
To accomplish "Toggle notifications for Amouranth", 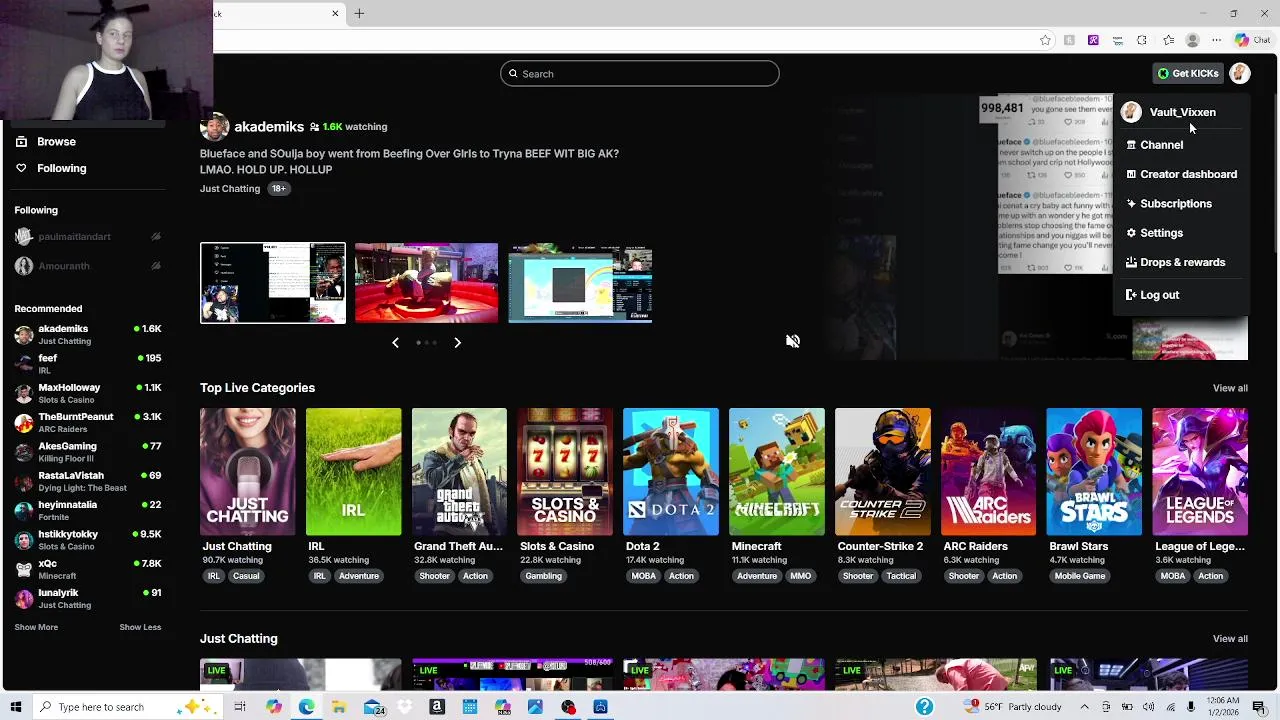I will pyautogui.click(x=156, y=266).
